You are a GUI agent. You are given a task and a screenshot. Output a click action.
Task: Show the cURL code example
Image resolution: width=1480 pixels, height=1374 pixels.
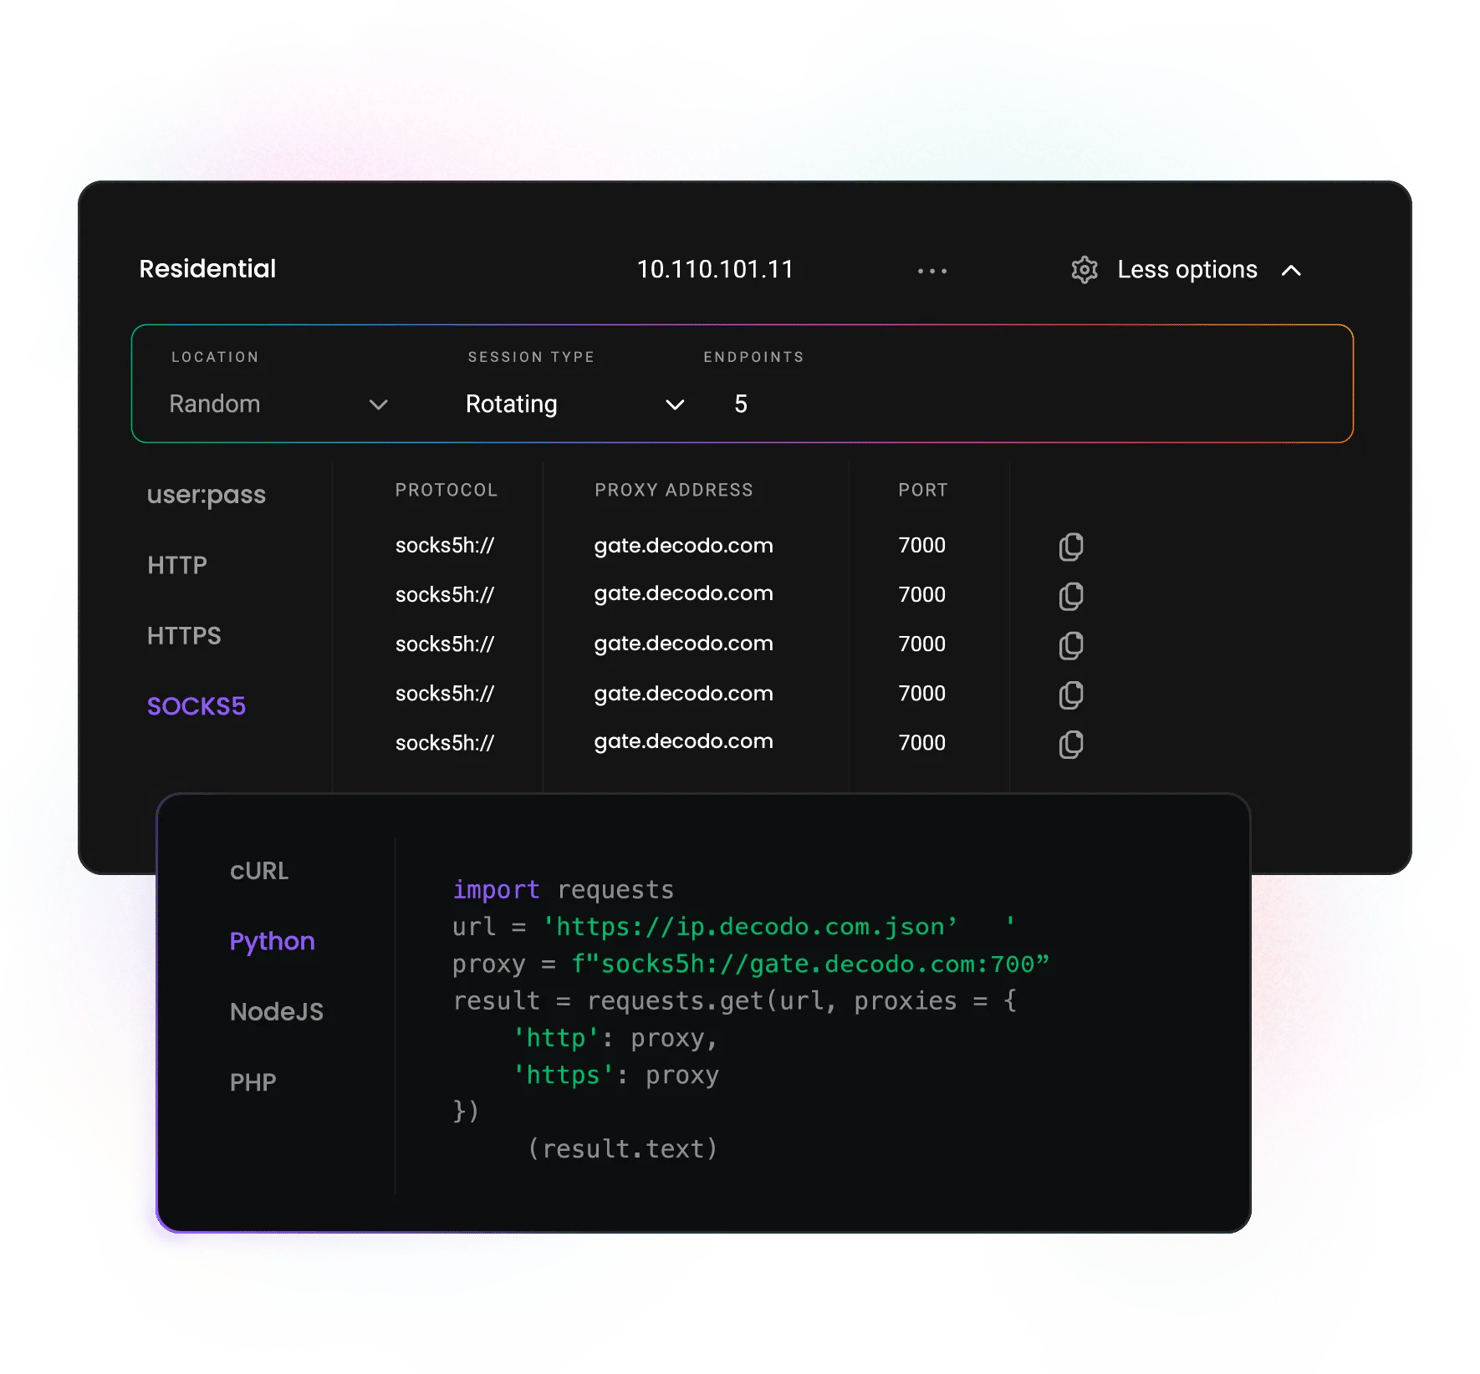[x=259, y=871]
